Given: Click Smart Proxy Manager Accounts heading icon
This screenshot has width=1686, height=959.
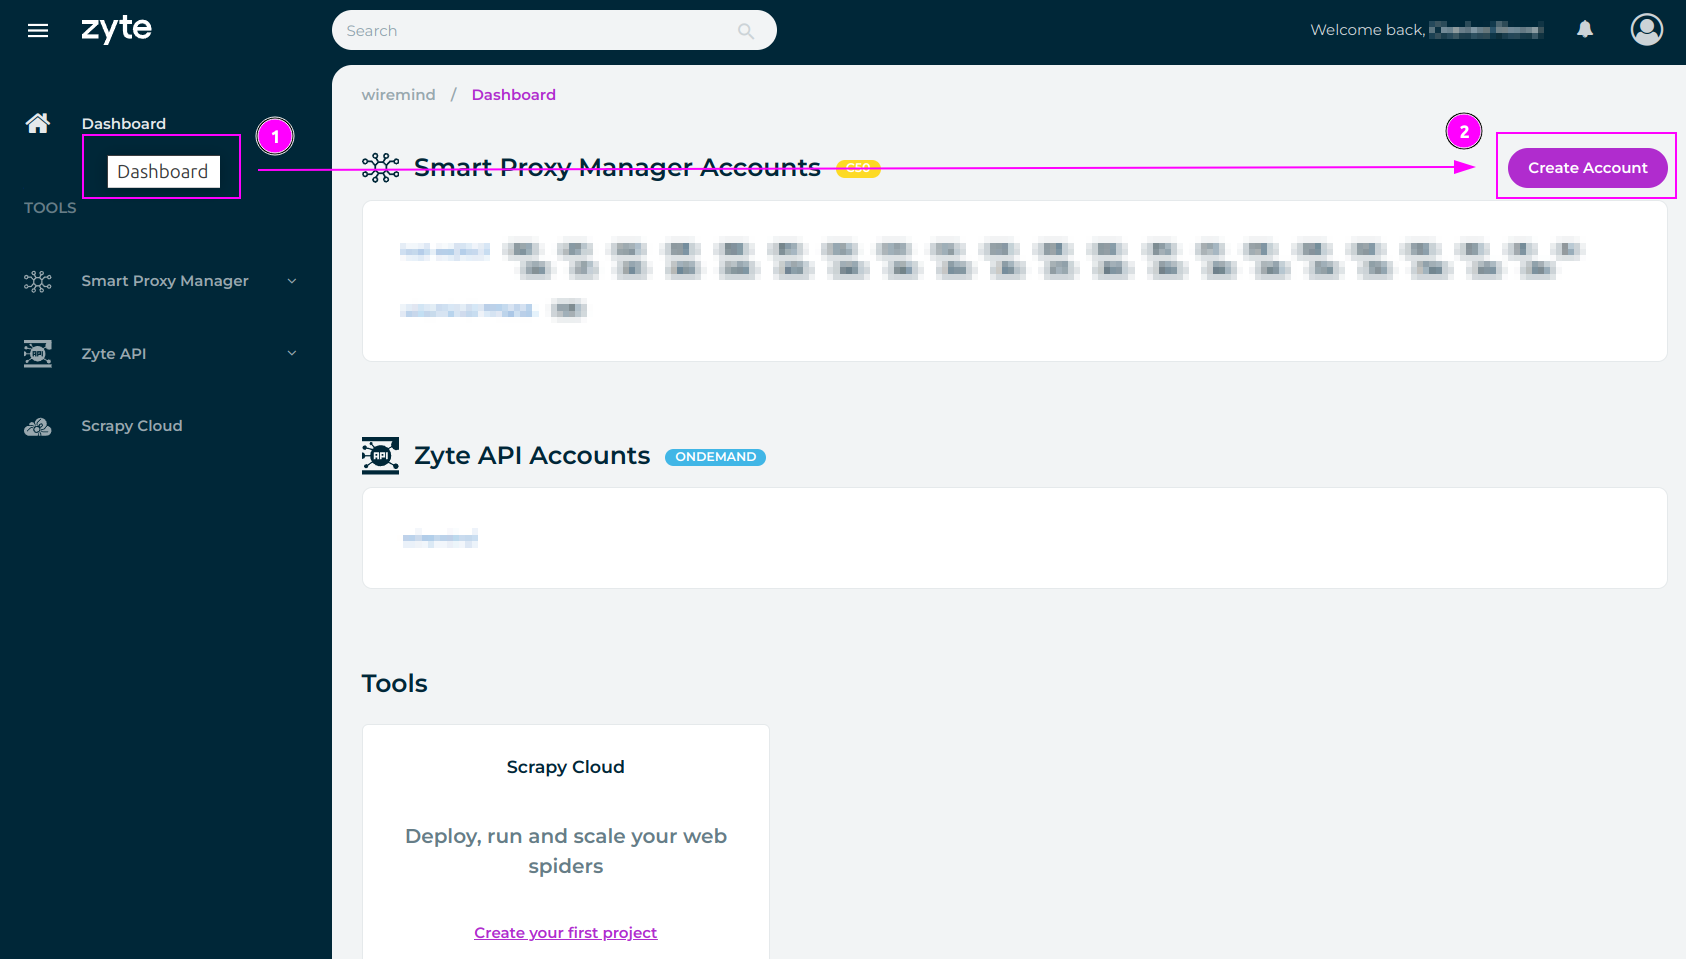Looking at the screenshot, I should pos(380,167).
